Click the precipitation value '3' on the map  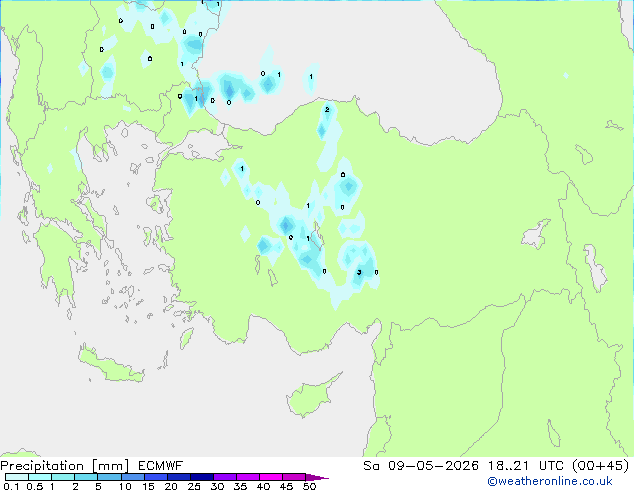pyautogui.click(x=359, y=272)
